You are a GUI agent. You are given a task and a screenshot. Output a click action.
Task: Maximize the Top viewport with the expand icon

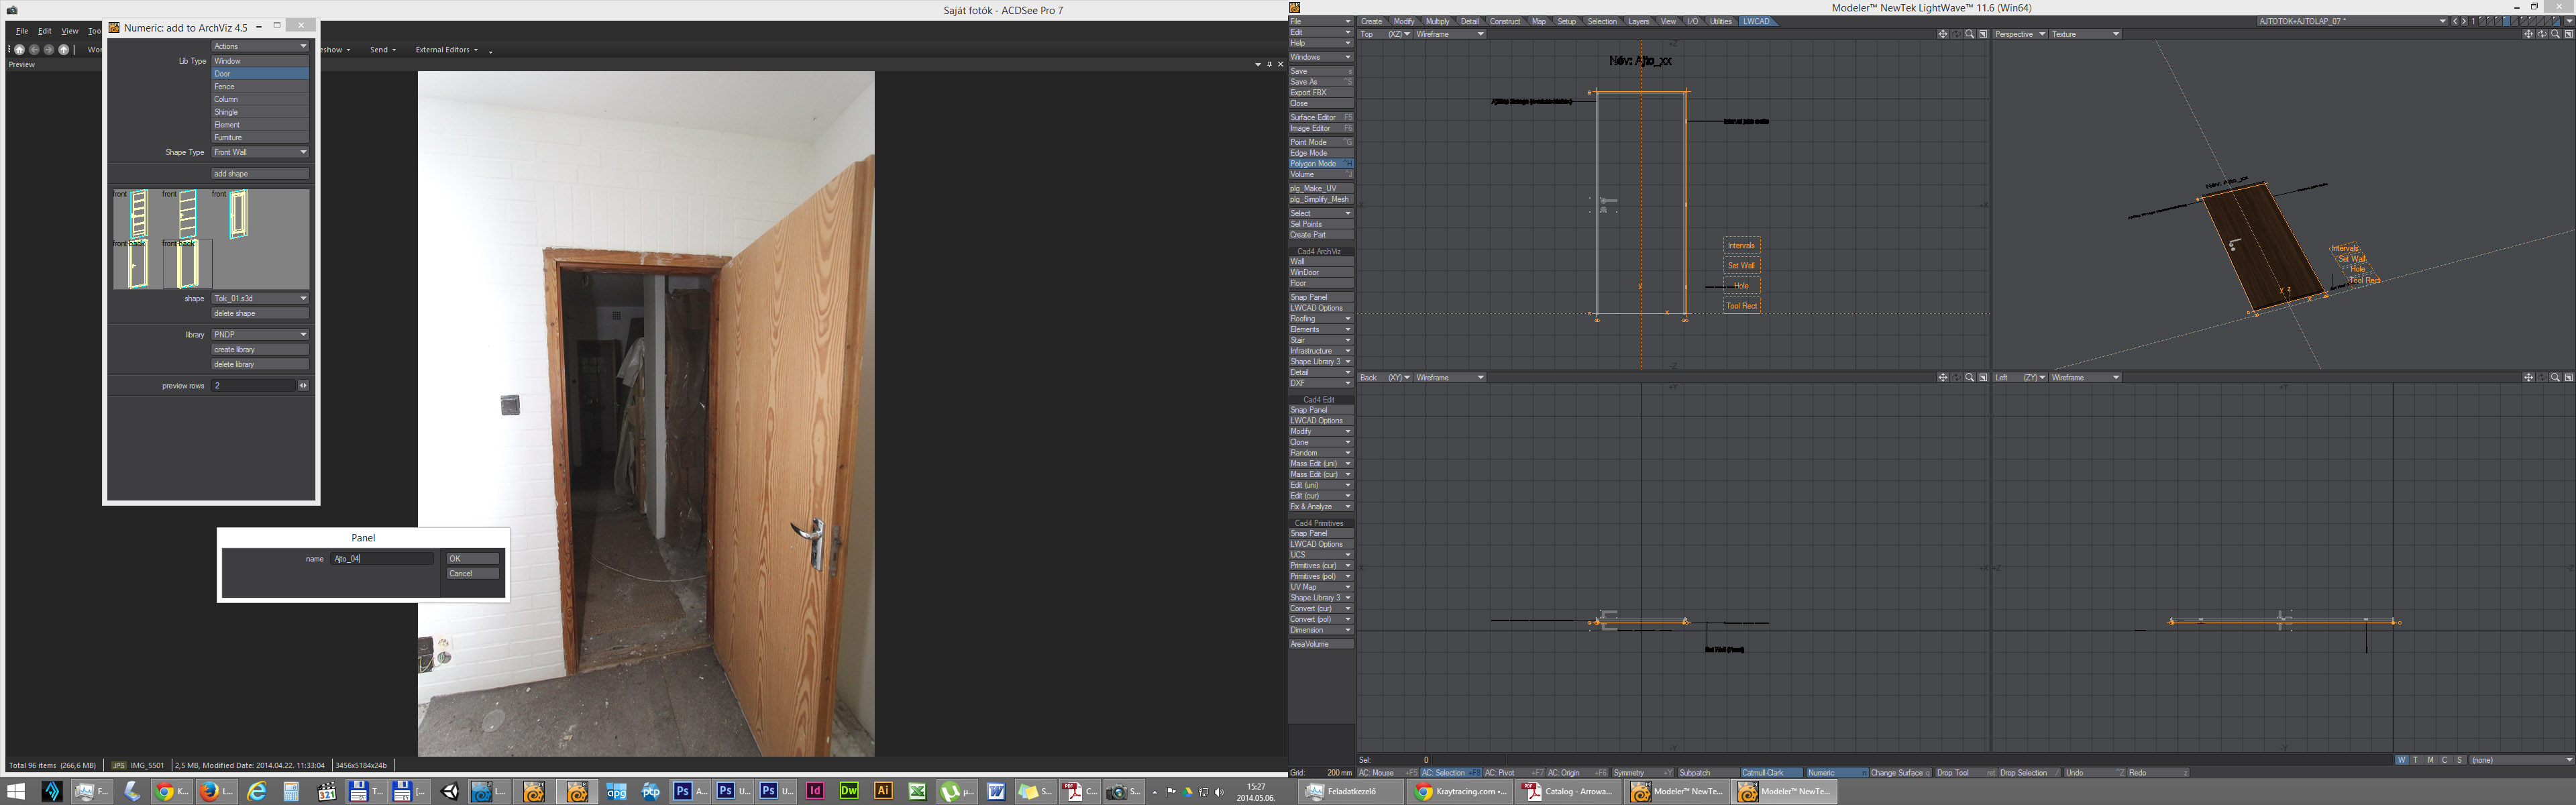coord(1982,34)
